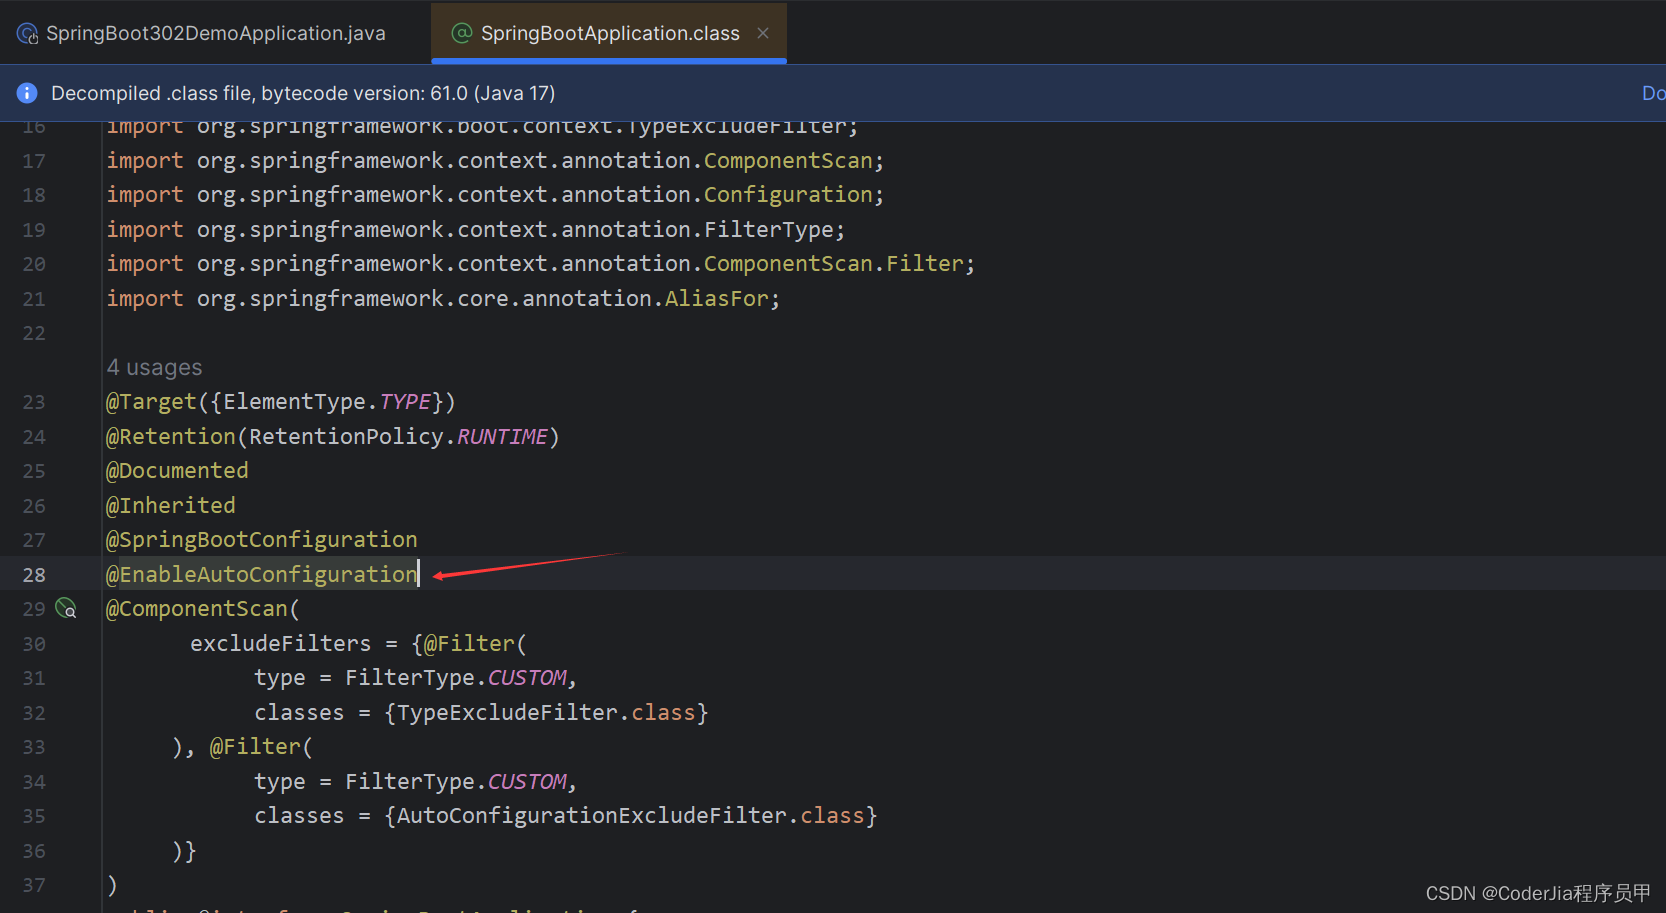Screen dimensions: 1666x913
Task: Click the SpringBootApplication.class annotation icon
Action: [462, 33]
